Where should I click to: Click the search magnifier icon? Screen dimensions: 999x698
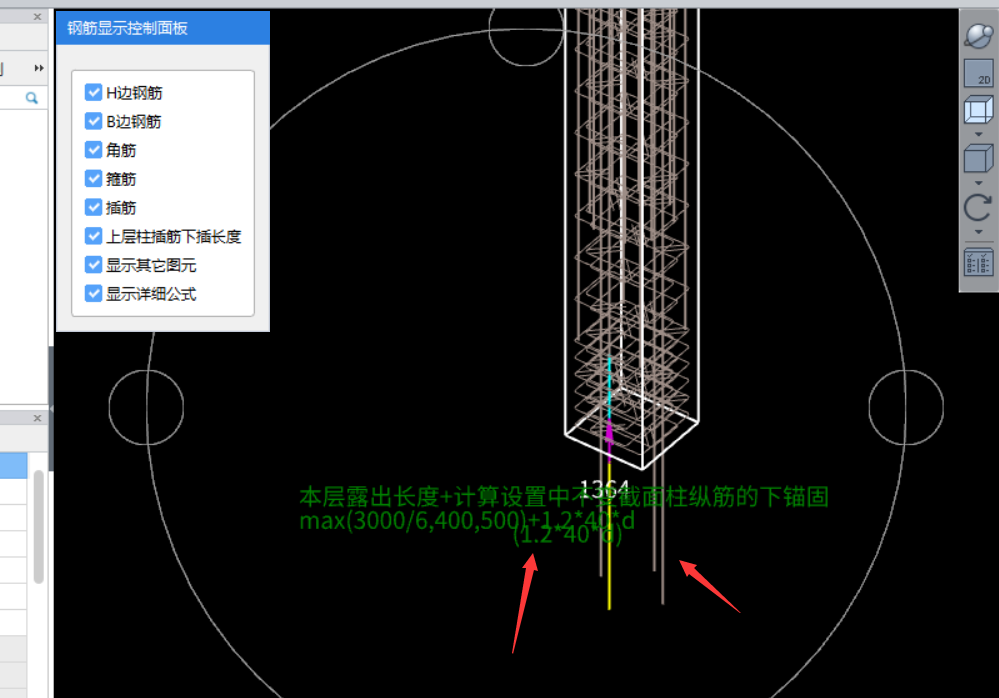tap(32, 97)
